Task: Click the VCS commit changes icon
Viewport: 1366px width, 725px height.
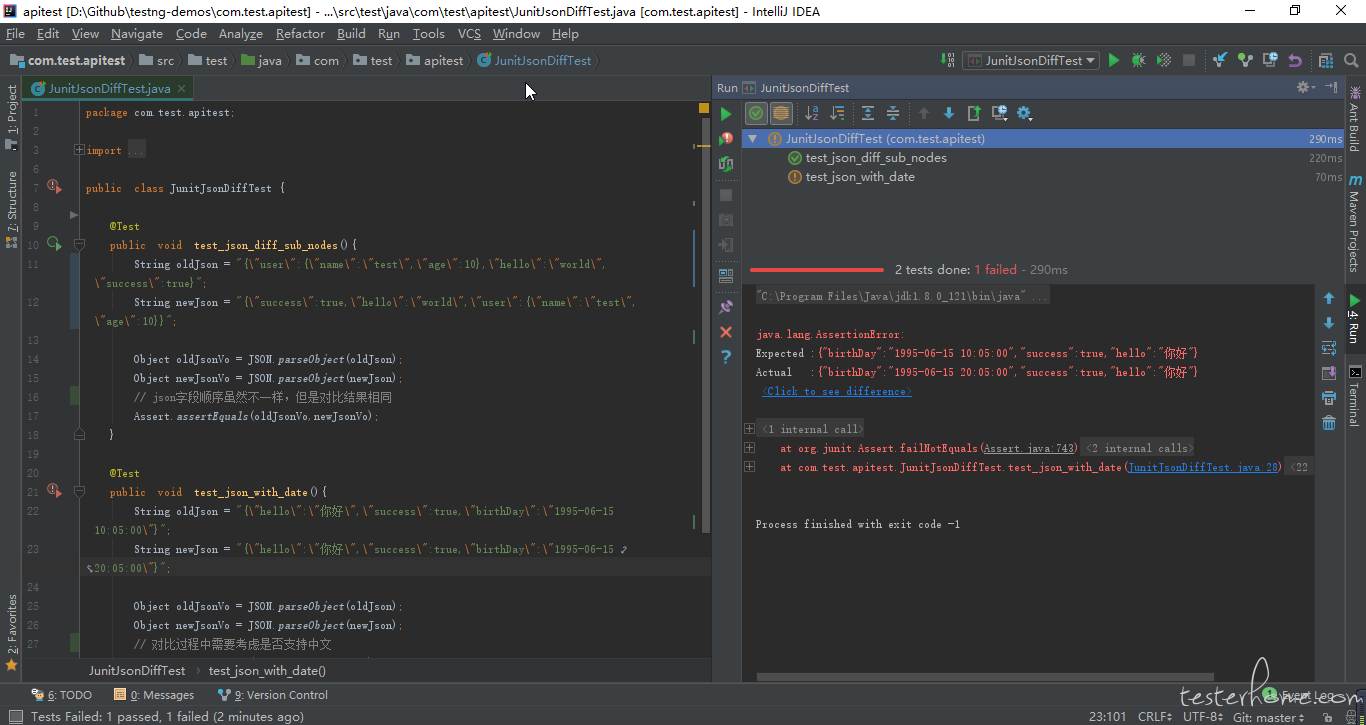Action: point(1245,60)
